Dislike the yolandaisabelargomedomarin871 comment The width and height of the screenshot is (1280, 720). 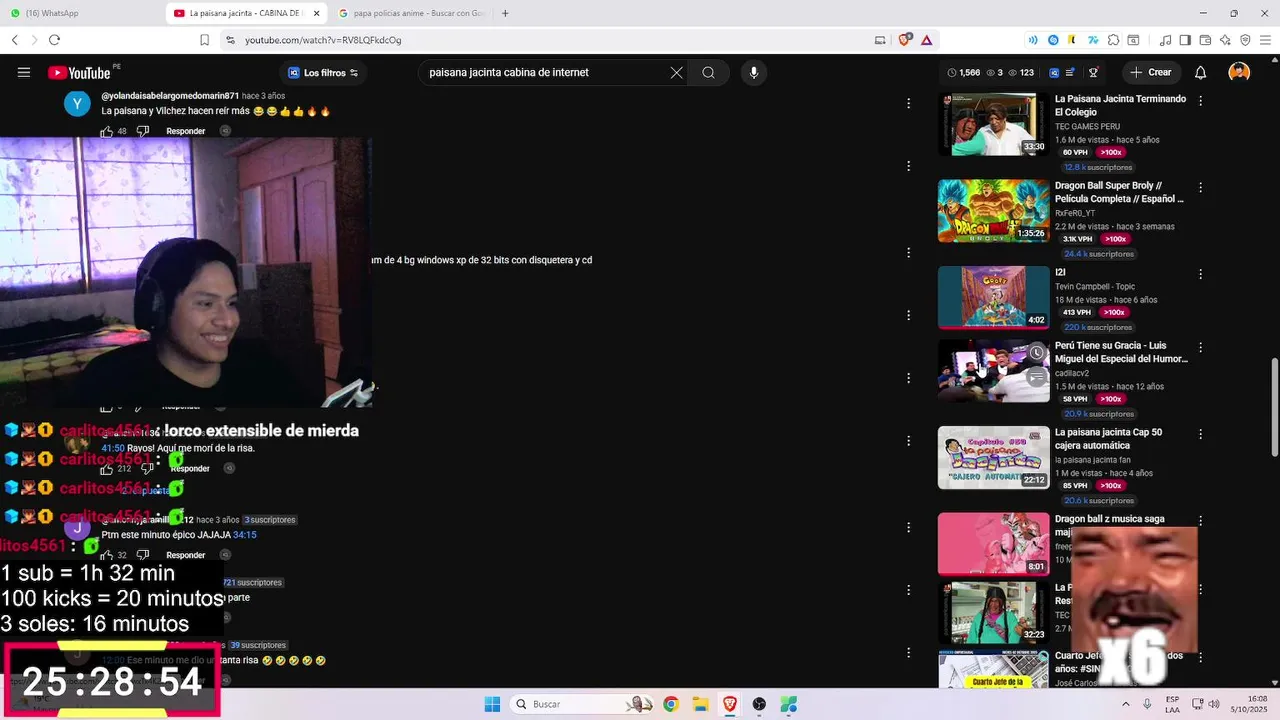click(x=142, y=131)
